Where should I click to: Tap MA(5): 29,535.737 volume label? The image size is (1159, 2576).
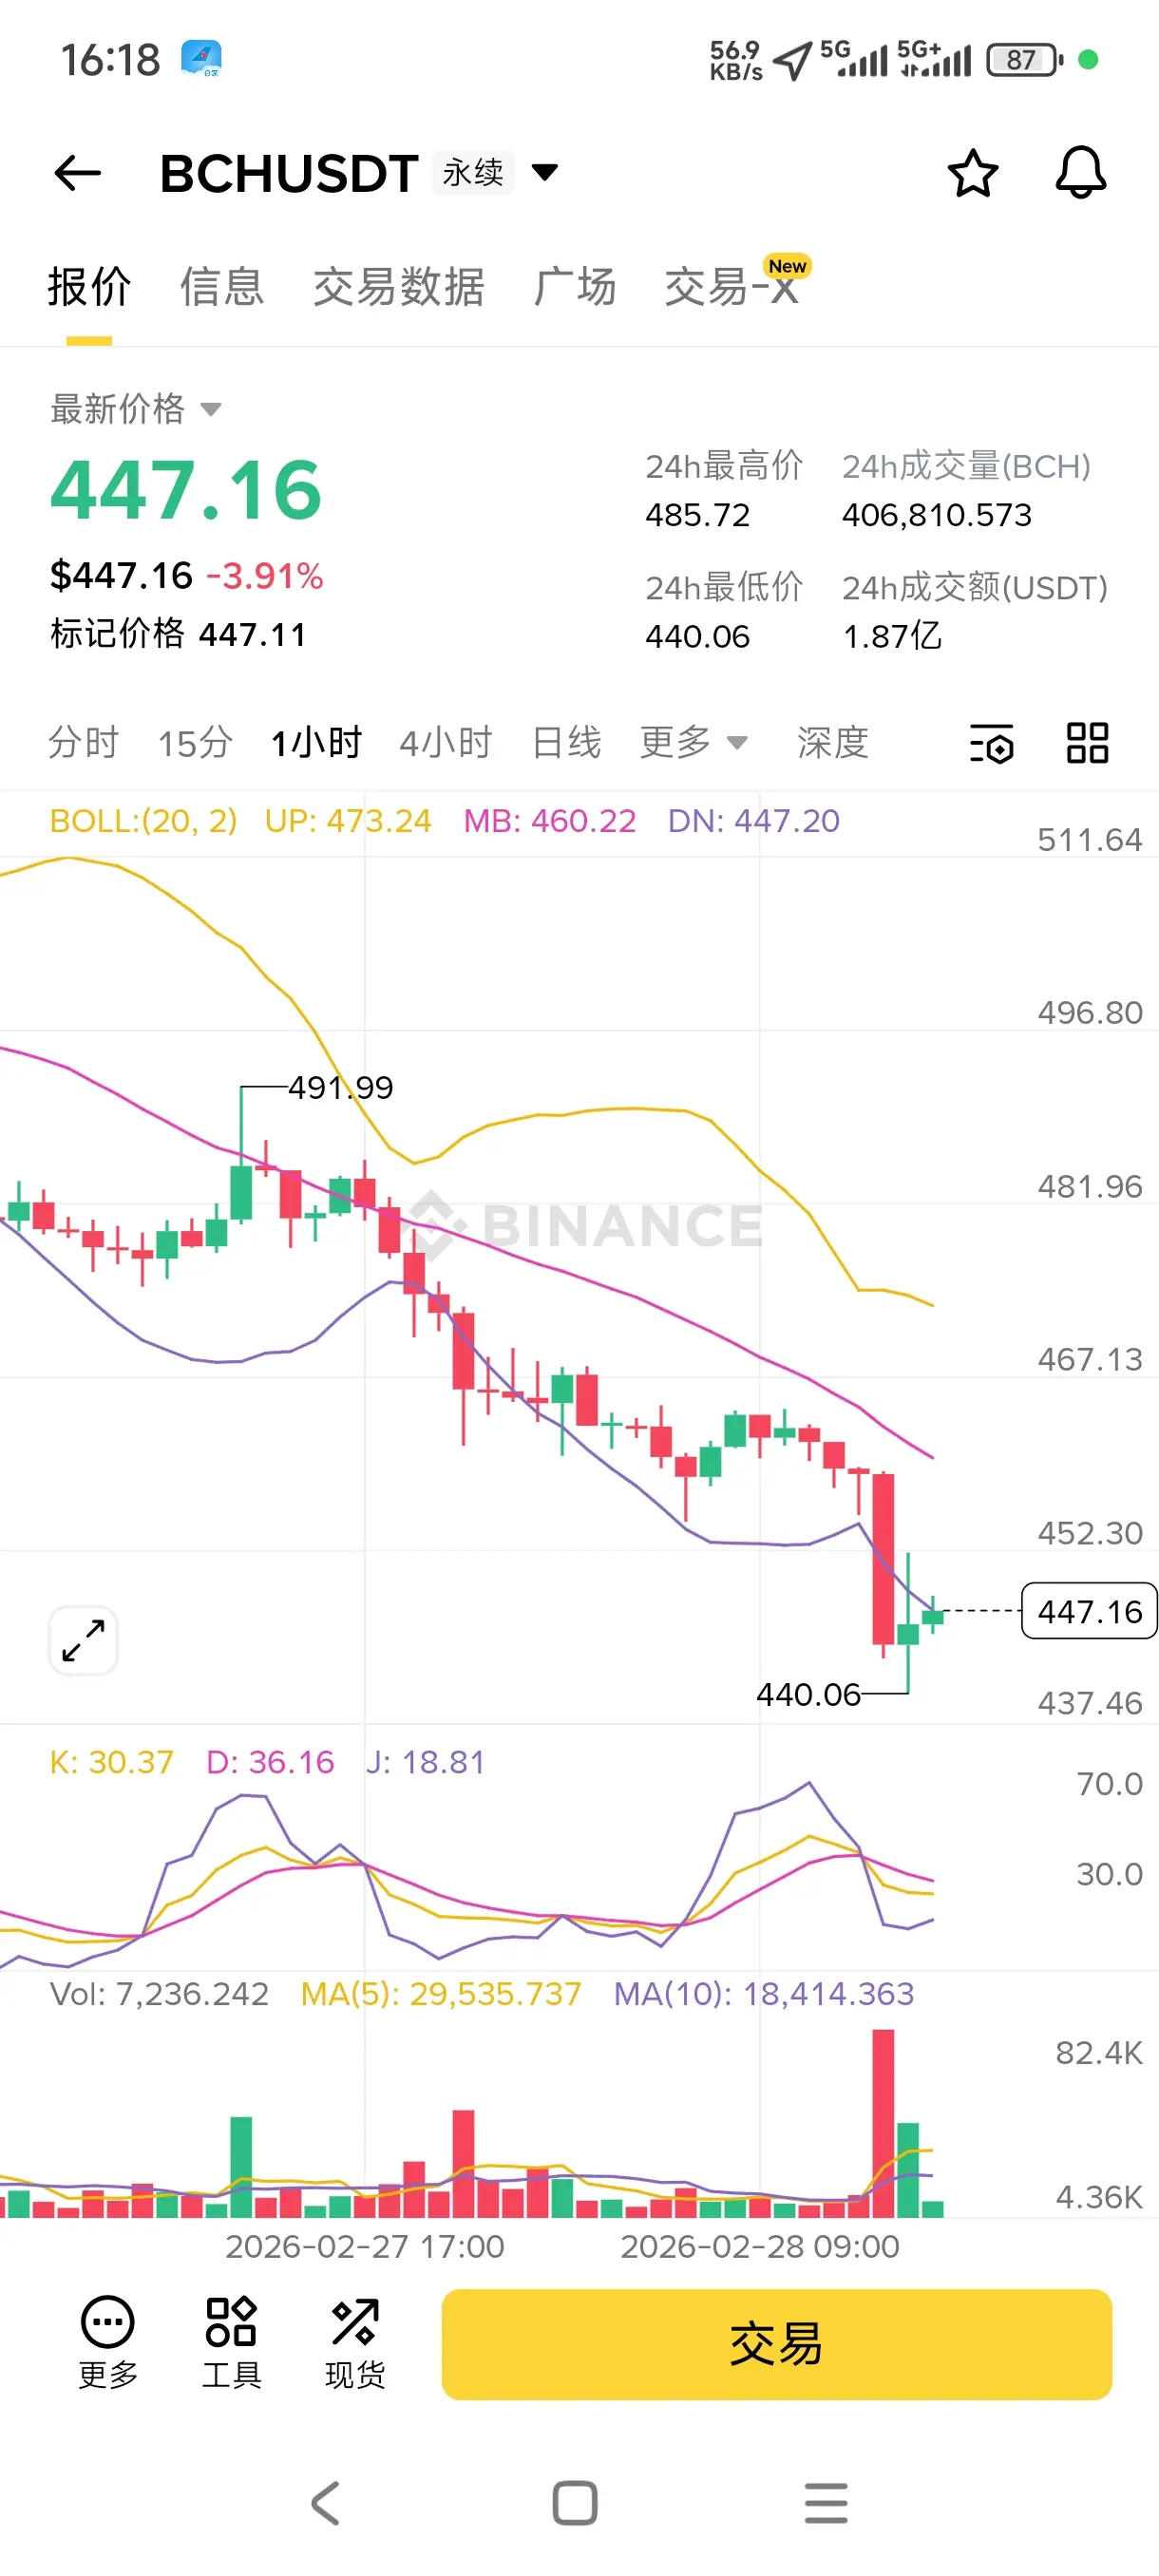(x=441, y=1994)
